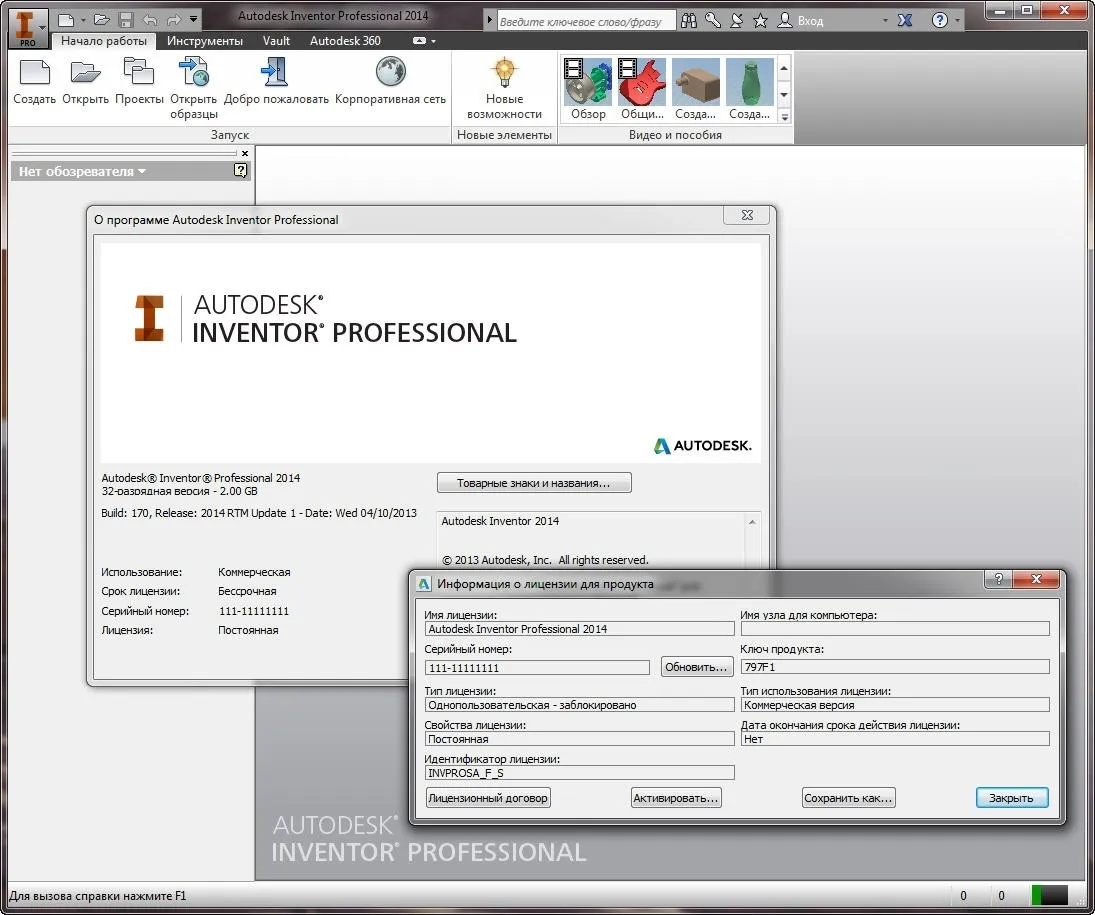Click Закрыть in the license dialog
Viewport: 1095px width, 915px height.
tap(1012, 798)
